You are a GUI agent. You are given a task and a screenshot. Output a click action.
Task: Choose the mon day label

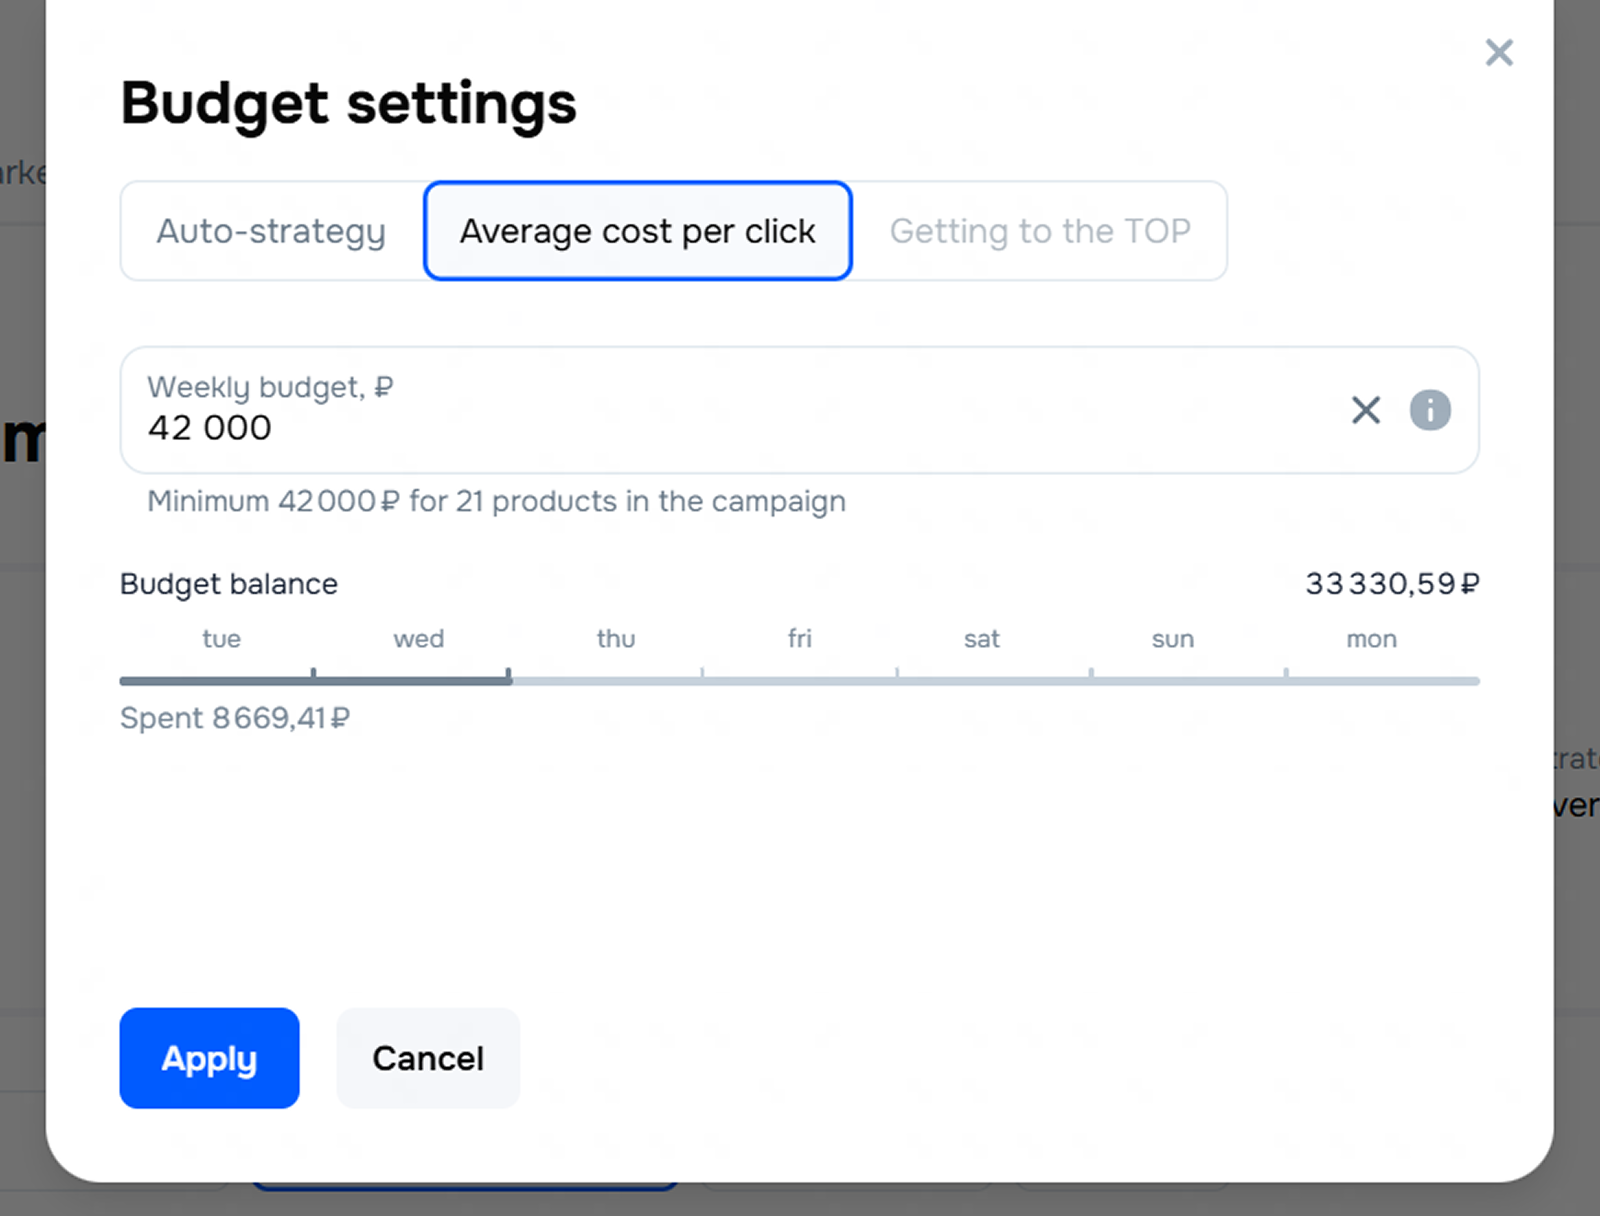[x=1371, y=639]
